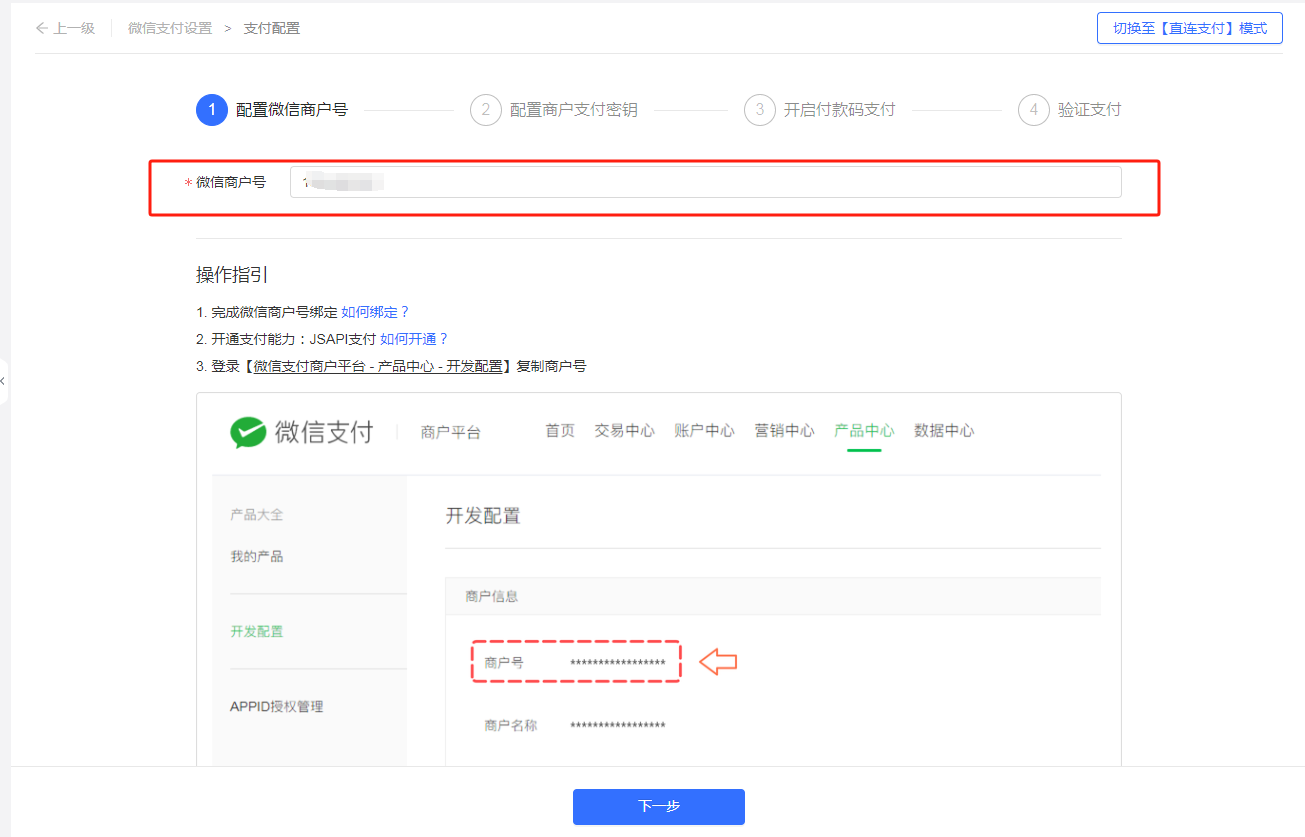Click 验证支付 step label
The width and height of the screenshot is (1305, 837).
1090,110
